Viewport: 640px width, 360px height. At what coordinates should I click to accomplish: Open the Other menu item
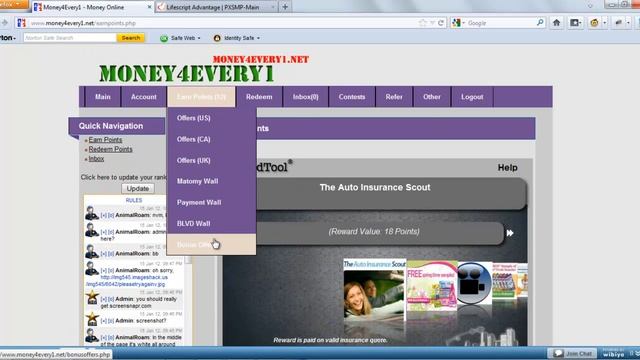tap(432, 97)
